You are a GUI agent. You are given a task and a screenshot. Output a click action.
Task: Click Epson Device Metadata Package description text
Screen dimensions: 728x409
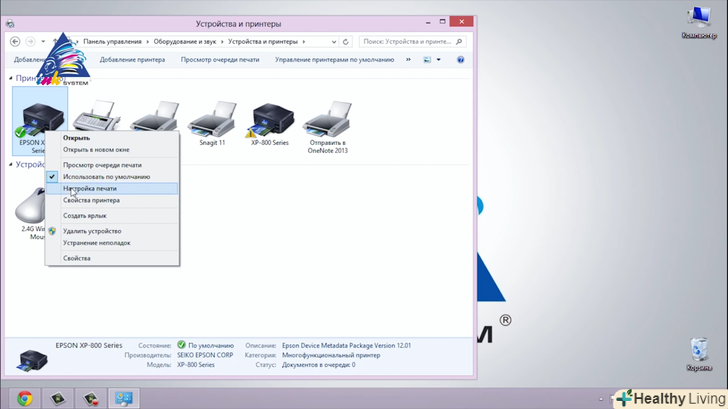346,345
